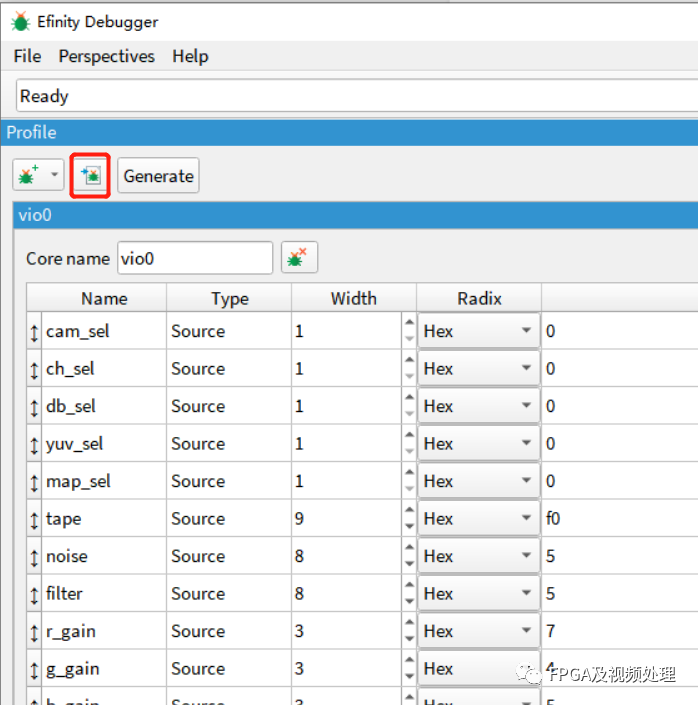Open the Perspectives menu
This screenshot has width=698, height=705.
point(106,56)
